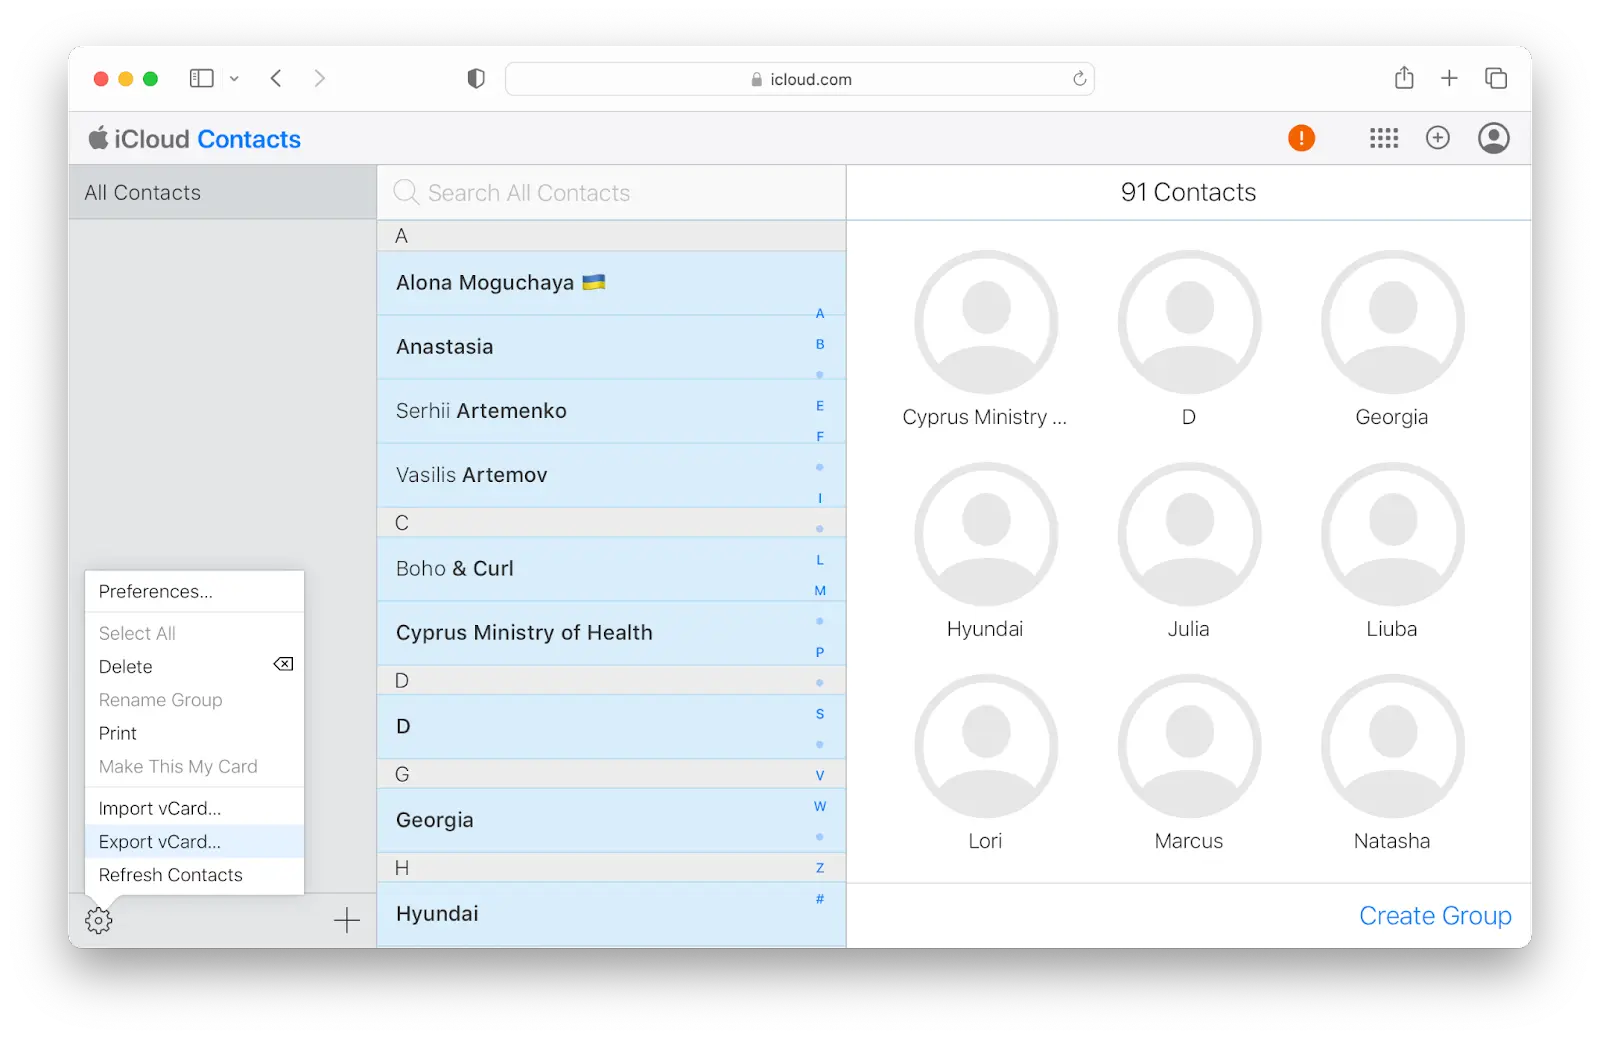Choose Export vCard... from the menu
Image resolution: width=1600 pixels, height=1039 pixels.
coord(194,841)
